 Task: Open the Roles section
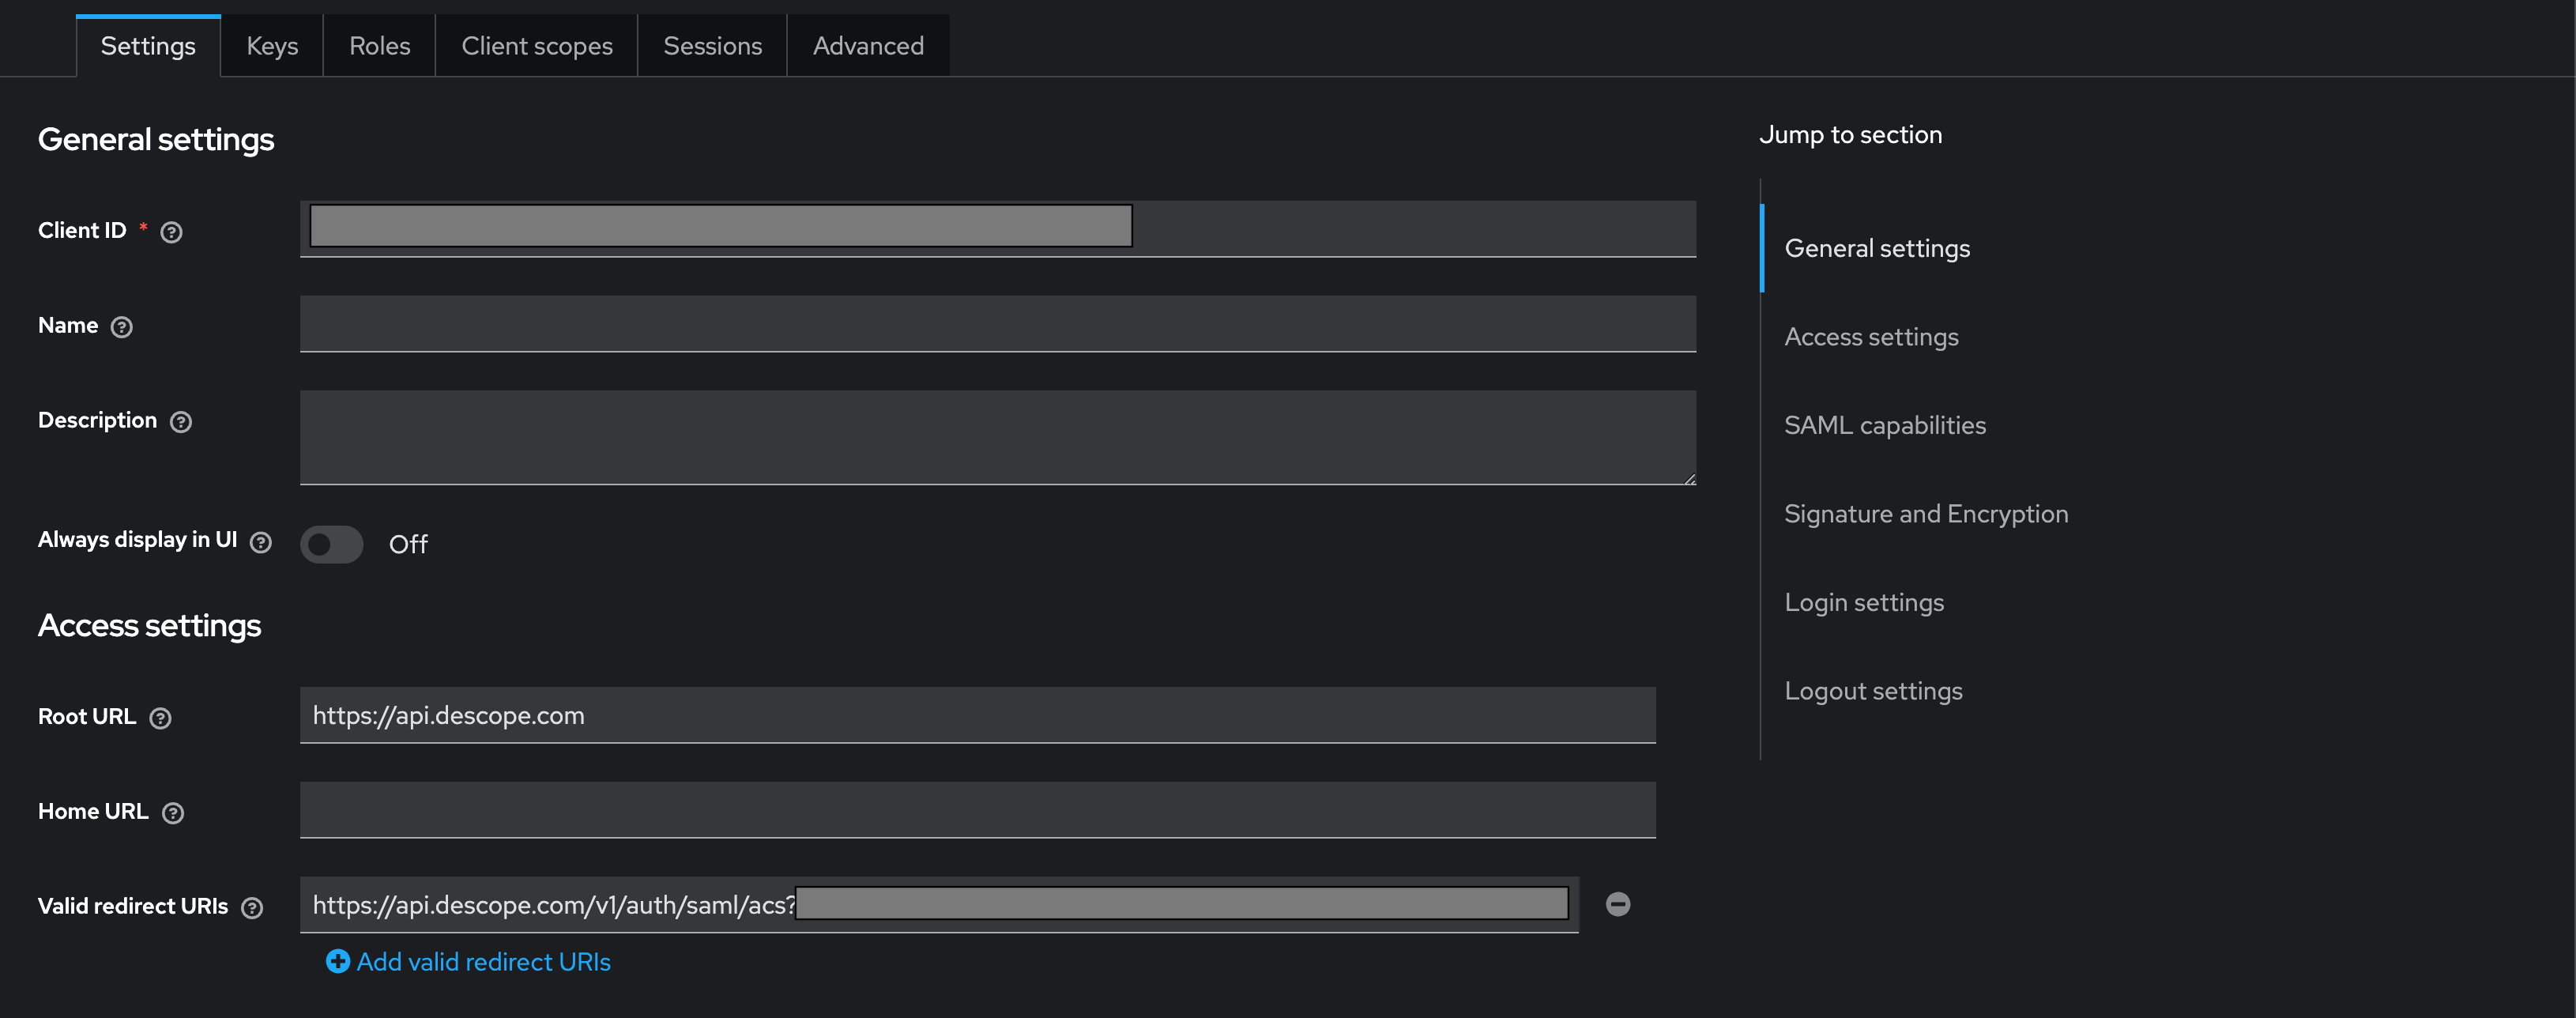(x=378, y=44)
